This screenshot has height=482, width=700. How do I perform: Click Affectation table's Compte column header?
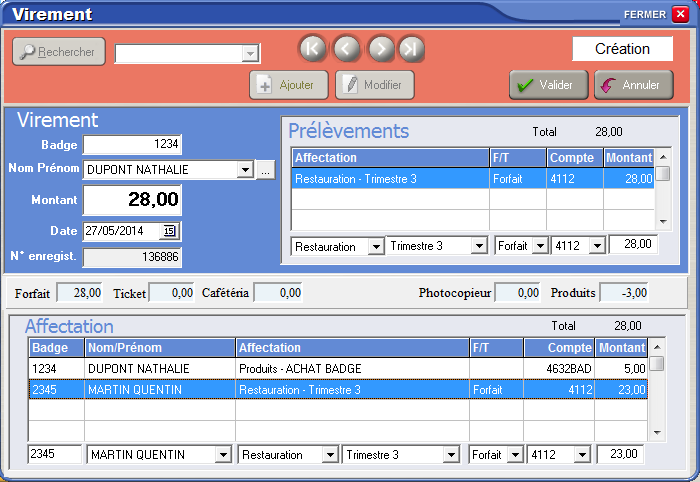(559, 348)
